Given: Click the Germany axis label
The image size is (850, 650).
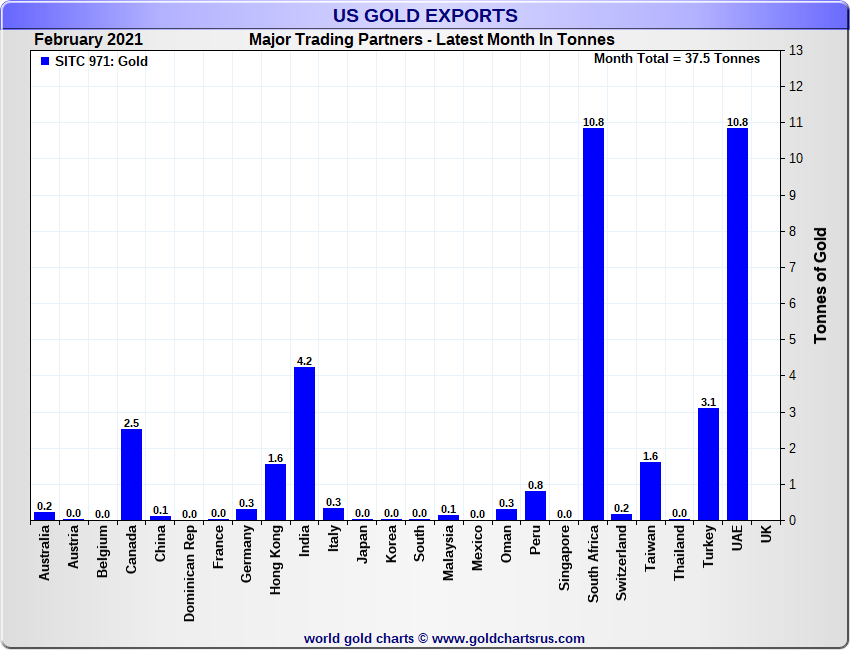Looking at the screenshot, I should [x=247, y=554].
